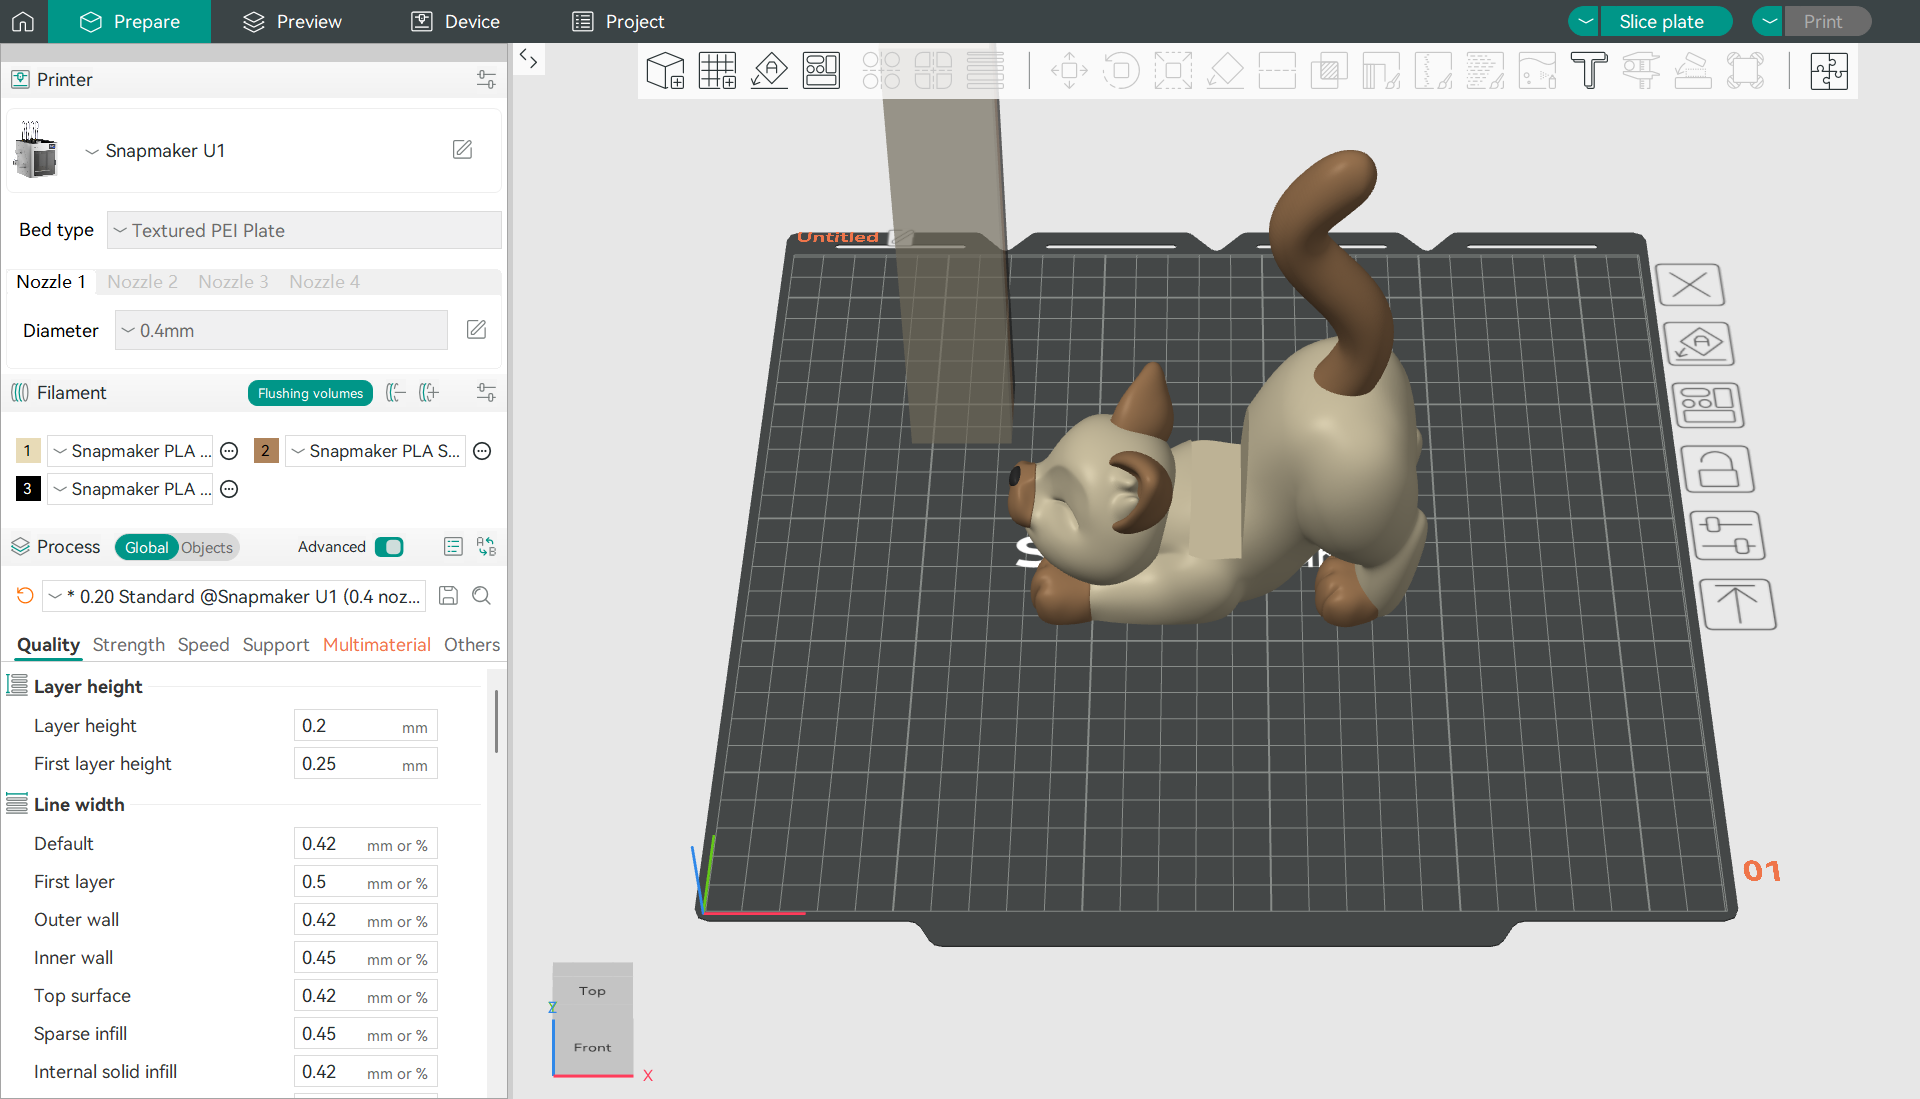1920x1099 pixels.
Task: Expand the nozzle Diameter dropdown
Action: click(281, 330)
